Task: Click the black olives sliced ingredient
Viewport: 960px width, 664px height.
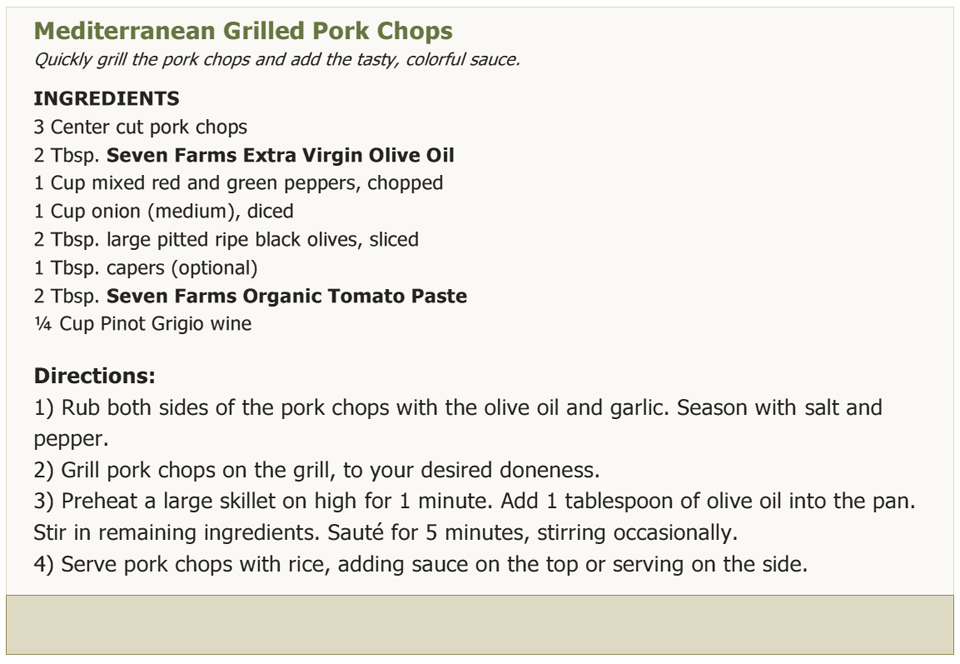Action: [x=226, y=239]
